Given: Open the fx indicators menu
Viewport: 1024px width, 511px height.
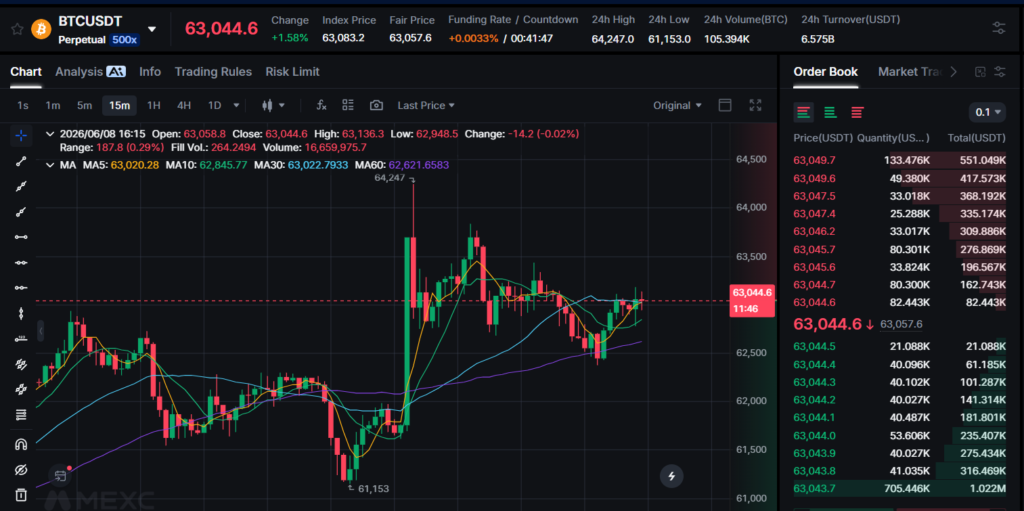Looking at the screenshot, I should pos(321,105).
